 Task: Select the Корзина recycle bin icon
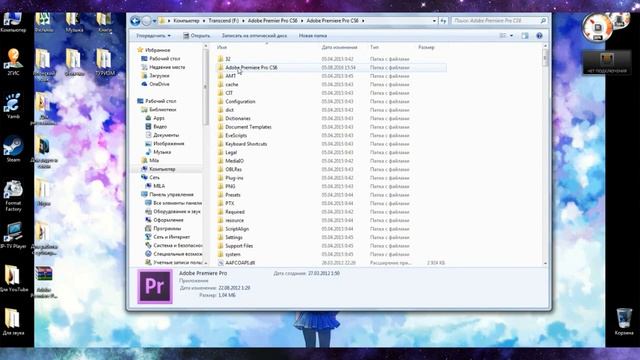point(624,322)
